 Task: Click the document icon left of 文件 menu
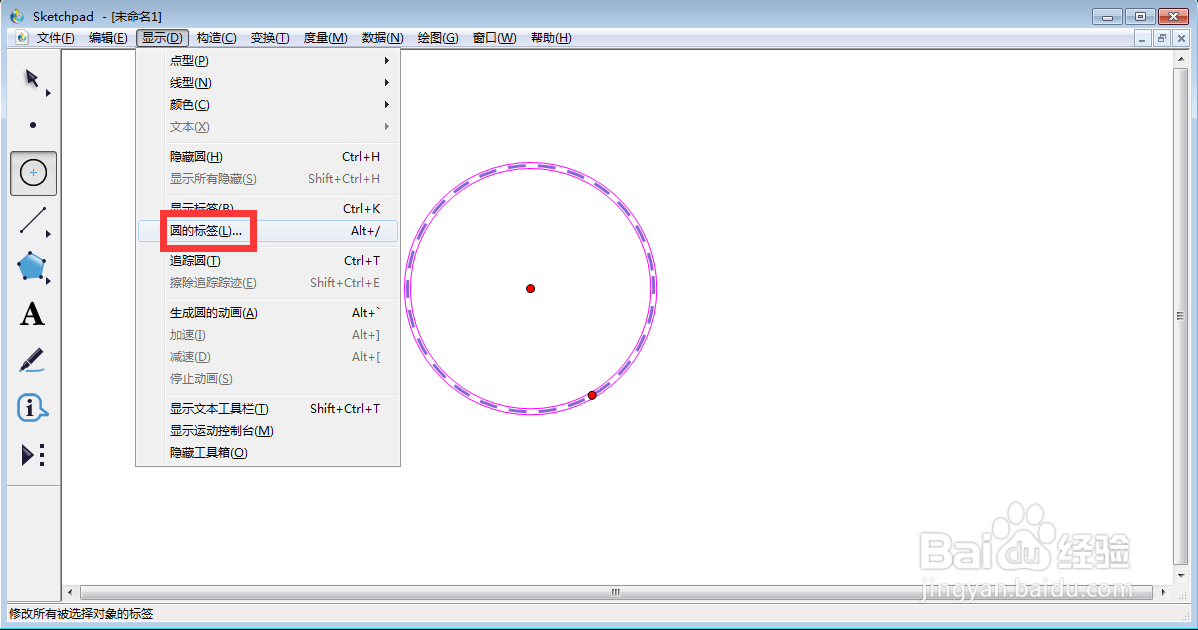click(x=21, y=37)
